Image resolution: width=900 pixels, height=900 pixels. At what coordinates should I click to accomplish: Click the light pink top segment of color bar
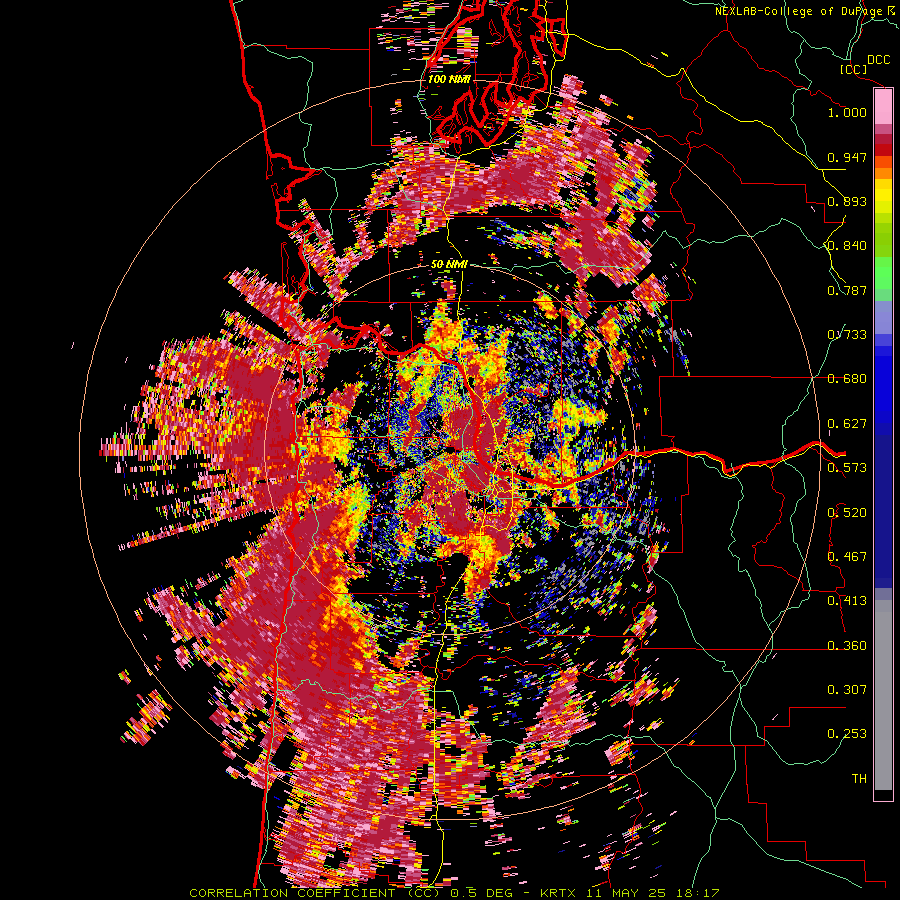pos(883,107)
